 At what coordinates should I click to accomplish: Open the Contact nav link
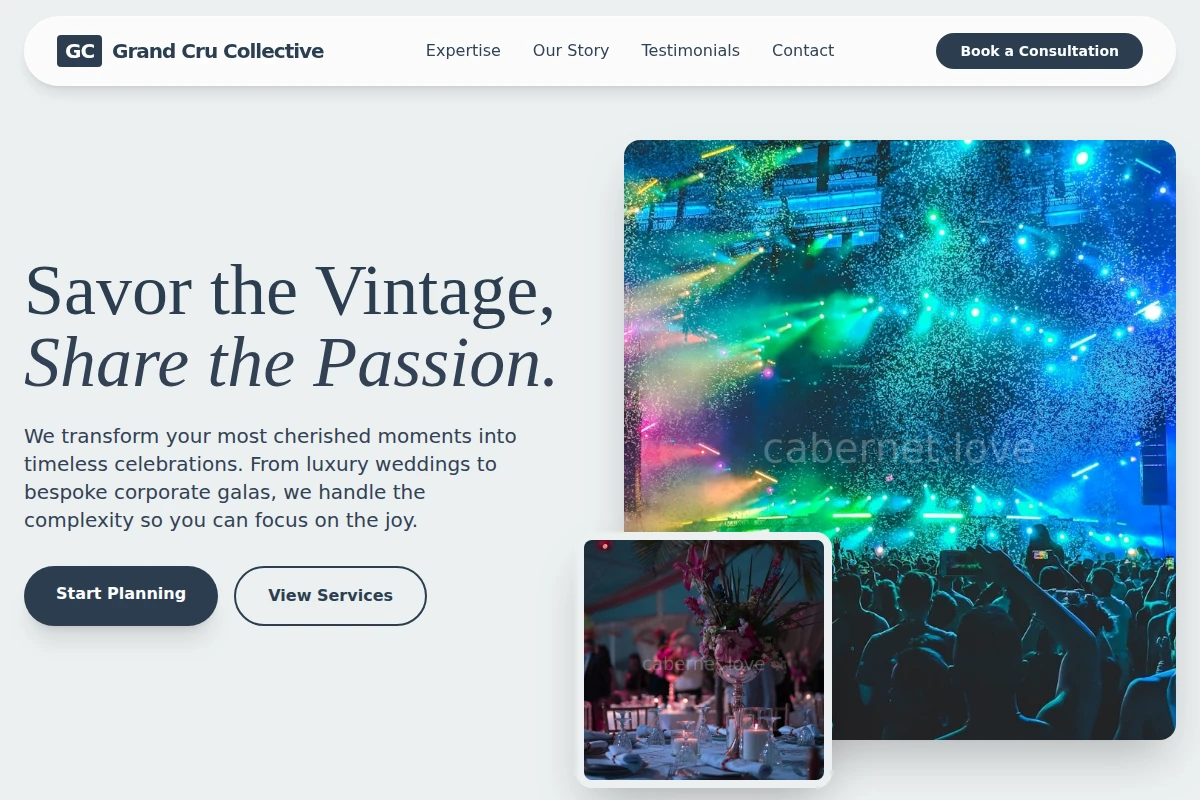[x=803, y=50]
